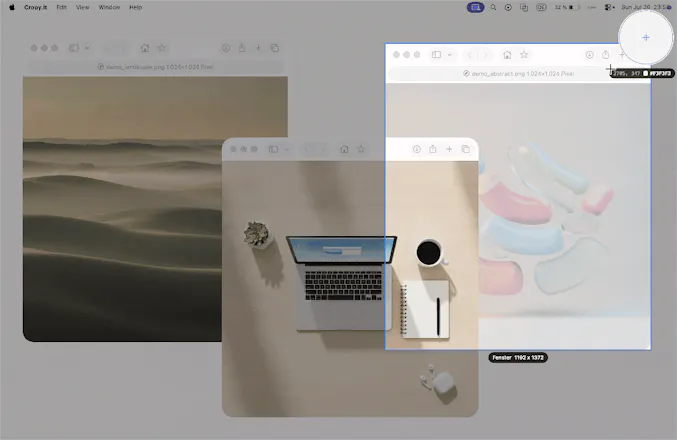The width and height of the screenshot is (677, 440).
Task: Click the battery status in menu bar
Action: pyautogui.click(x=567, y=7)
